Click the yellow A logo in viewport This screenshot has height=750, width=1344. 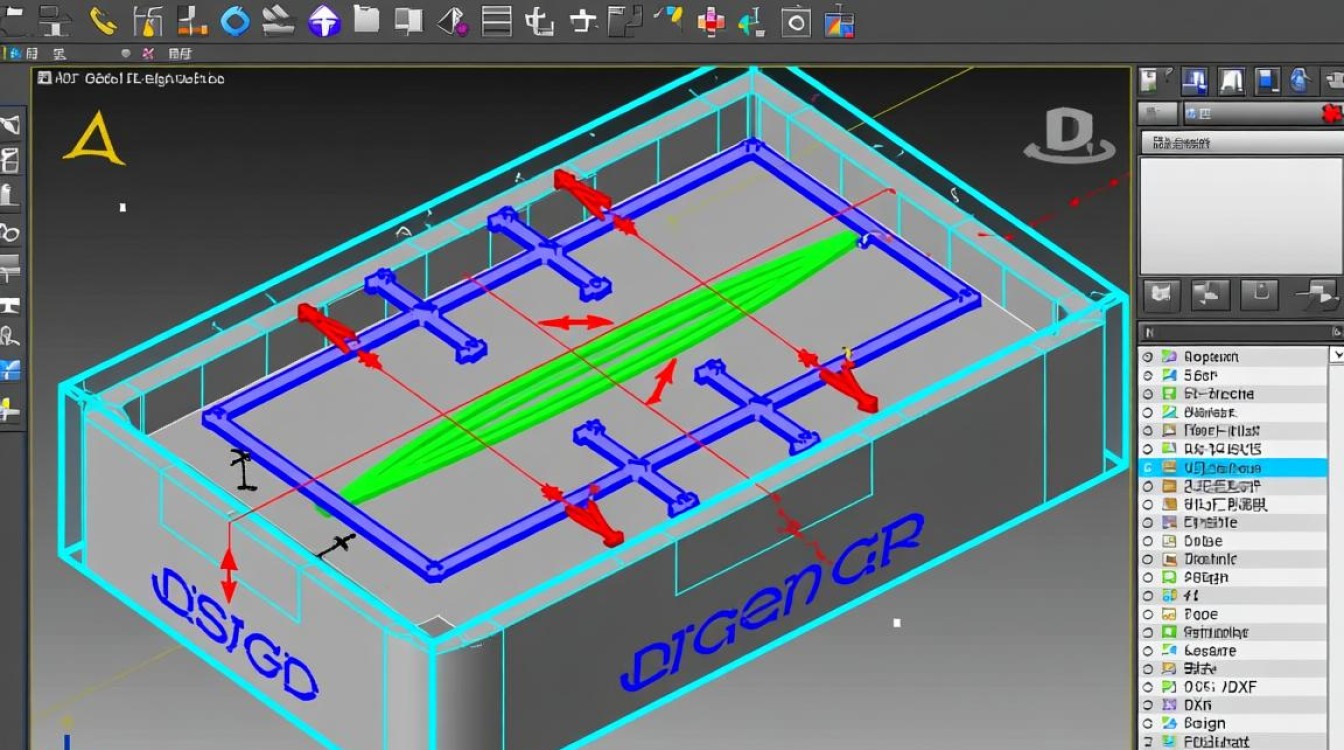93,138
